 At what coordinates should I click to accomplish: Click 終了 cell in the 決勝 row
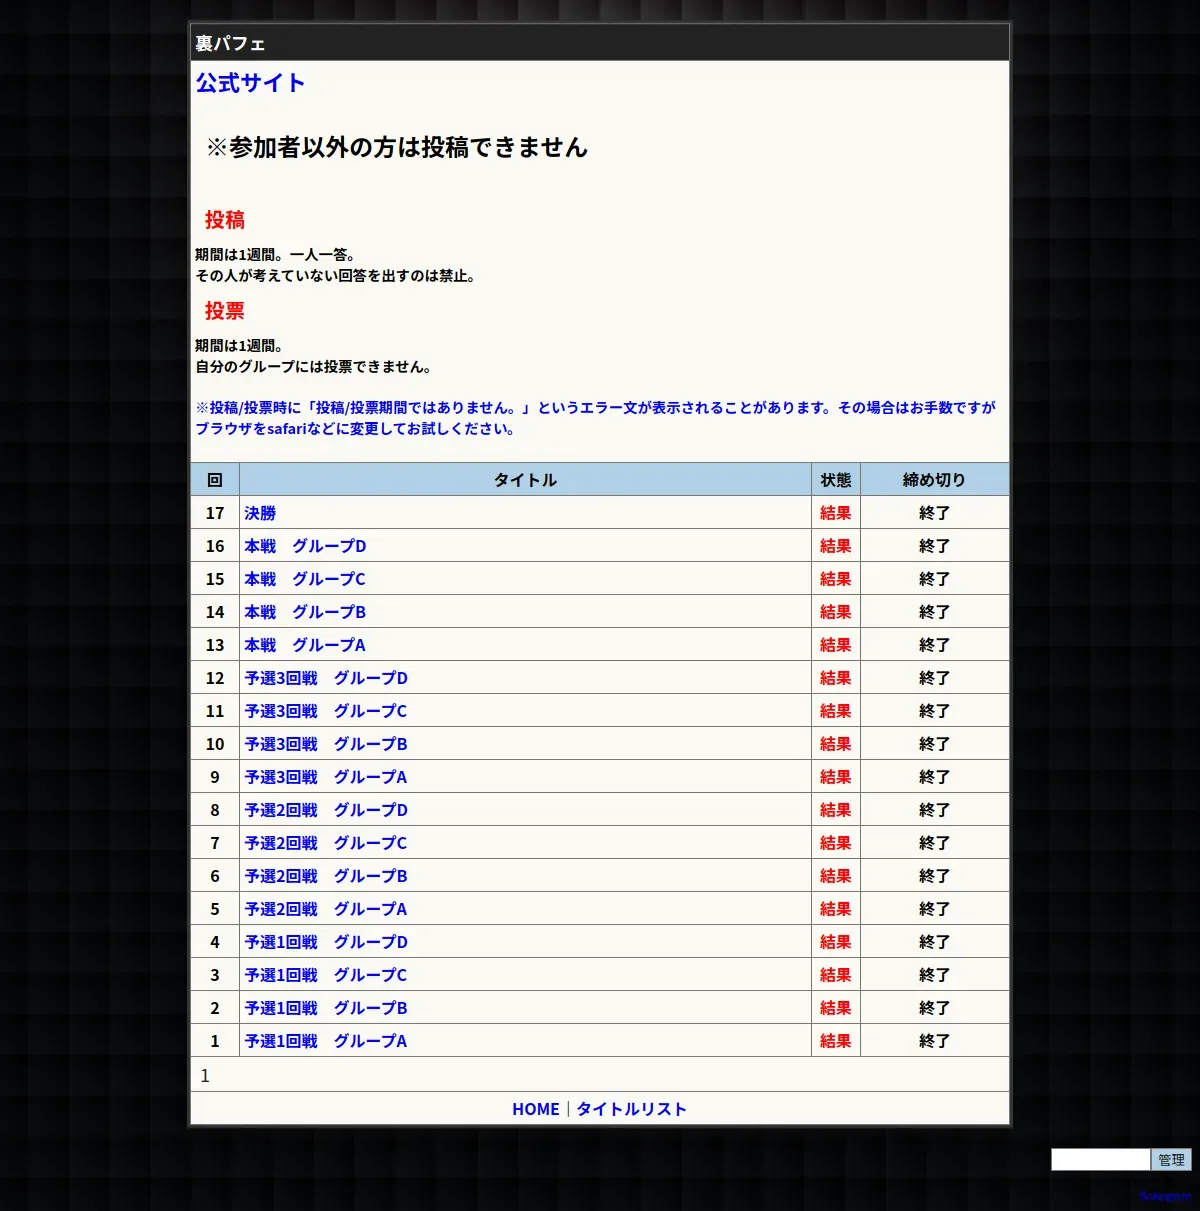point(934,513)
